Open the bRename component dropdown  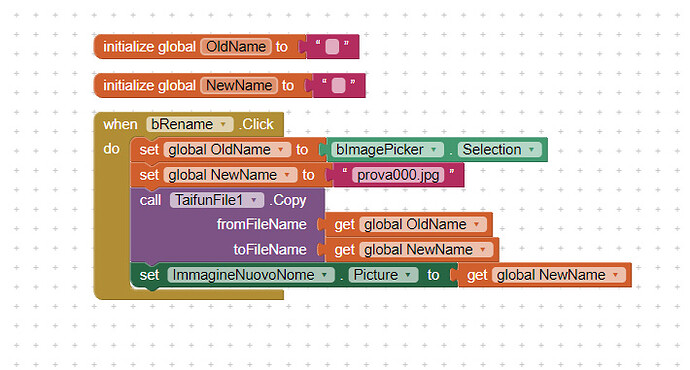coord(190,125)
